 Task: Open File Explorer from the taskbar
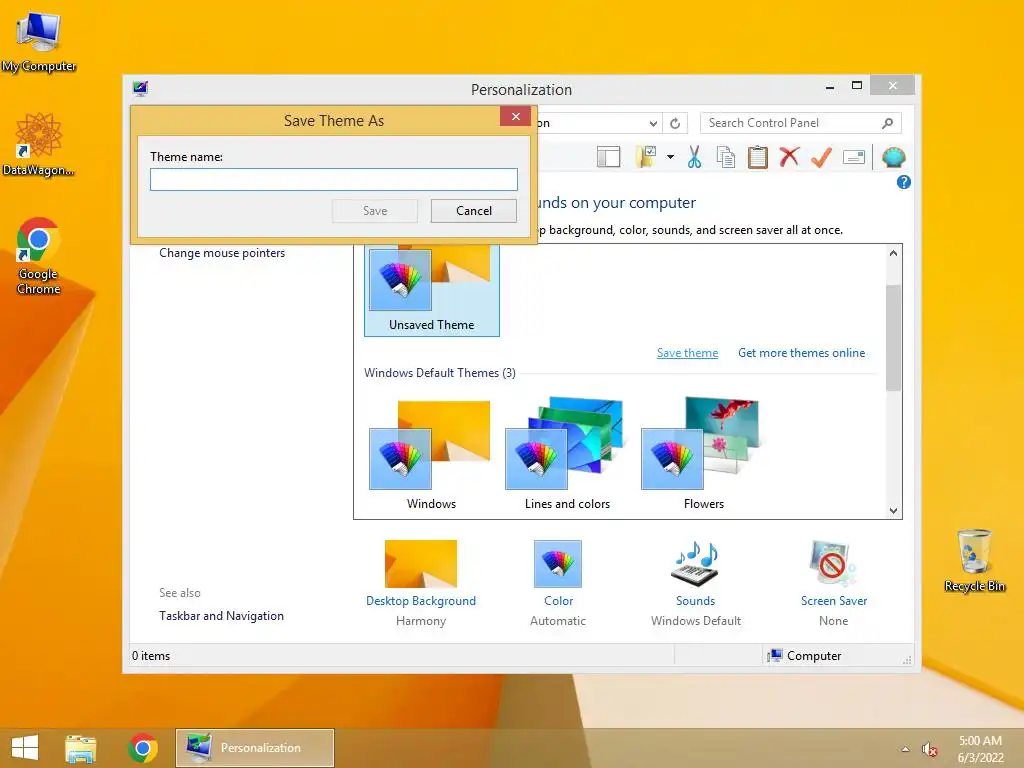[x=80, y=748]
